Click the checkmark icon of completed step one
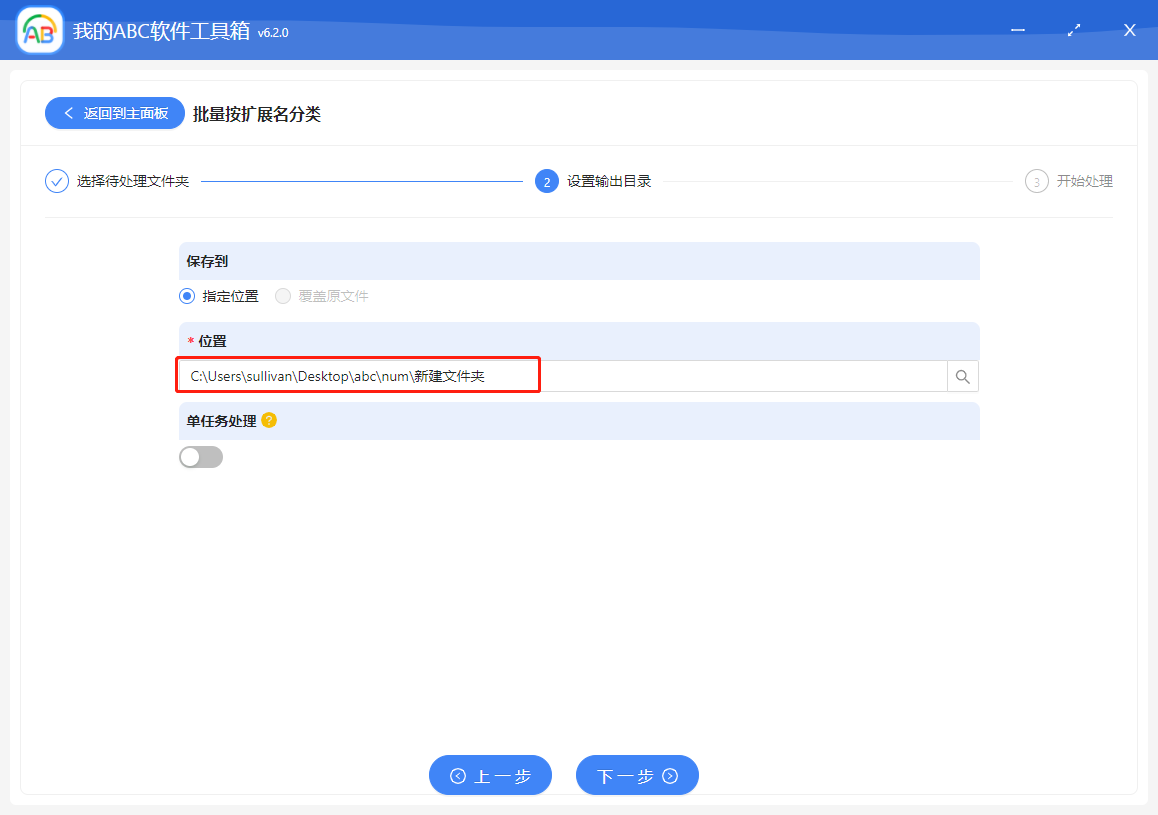1158x815 pixels. (x=56, y=181)
